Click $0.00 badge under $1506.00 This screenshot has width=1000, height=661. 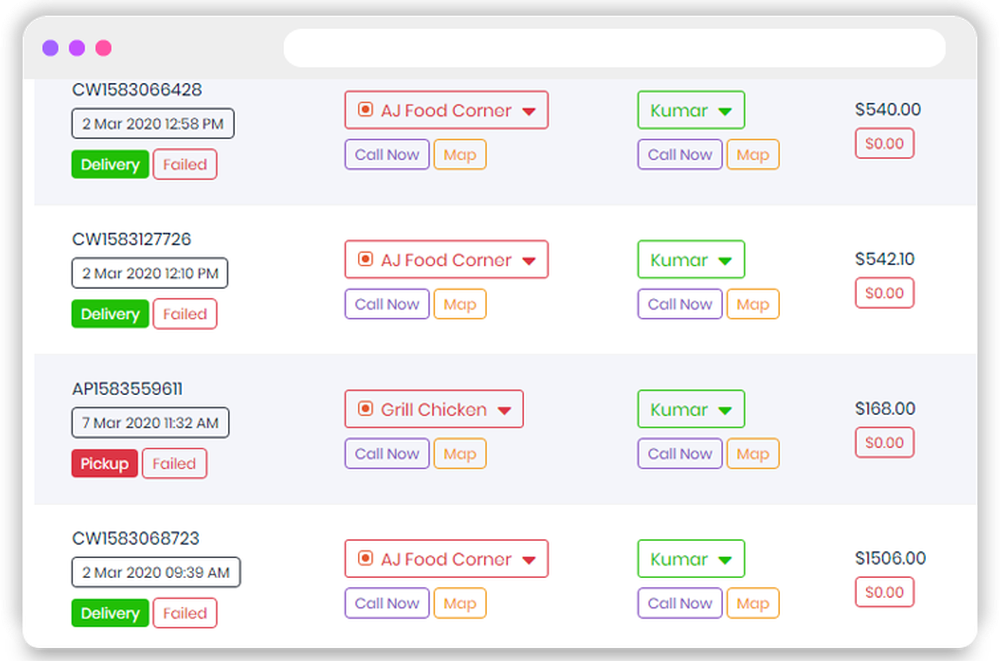point(885,592)
